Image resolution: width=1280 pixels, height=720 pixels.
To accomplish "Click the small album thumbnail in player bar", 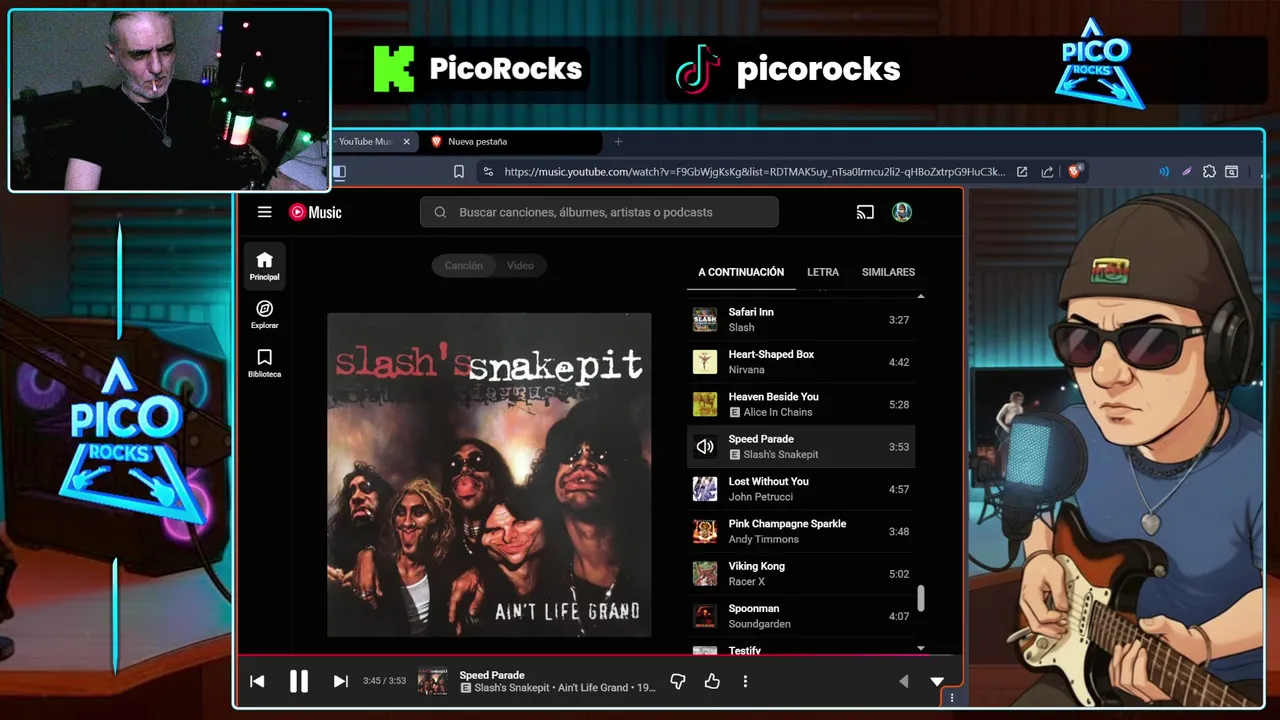I will click(433, 681).
